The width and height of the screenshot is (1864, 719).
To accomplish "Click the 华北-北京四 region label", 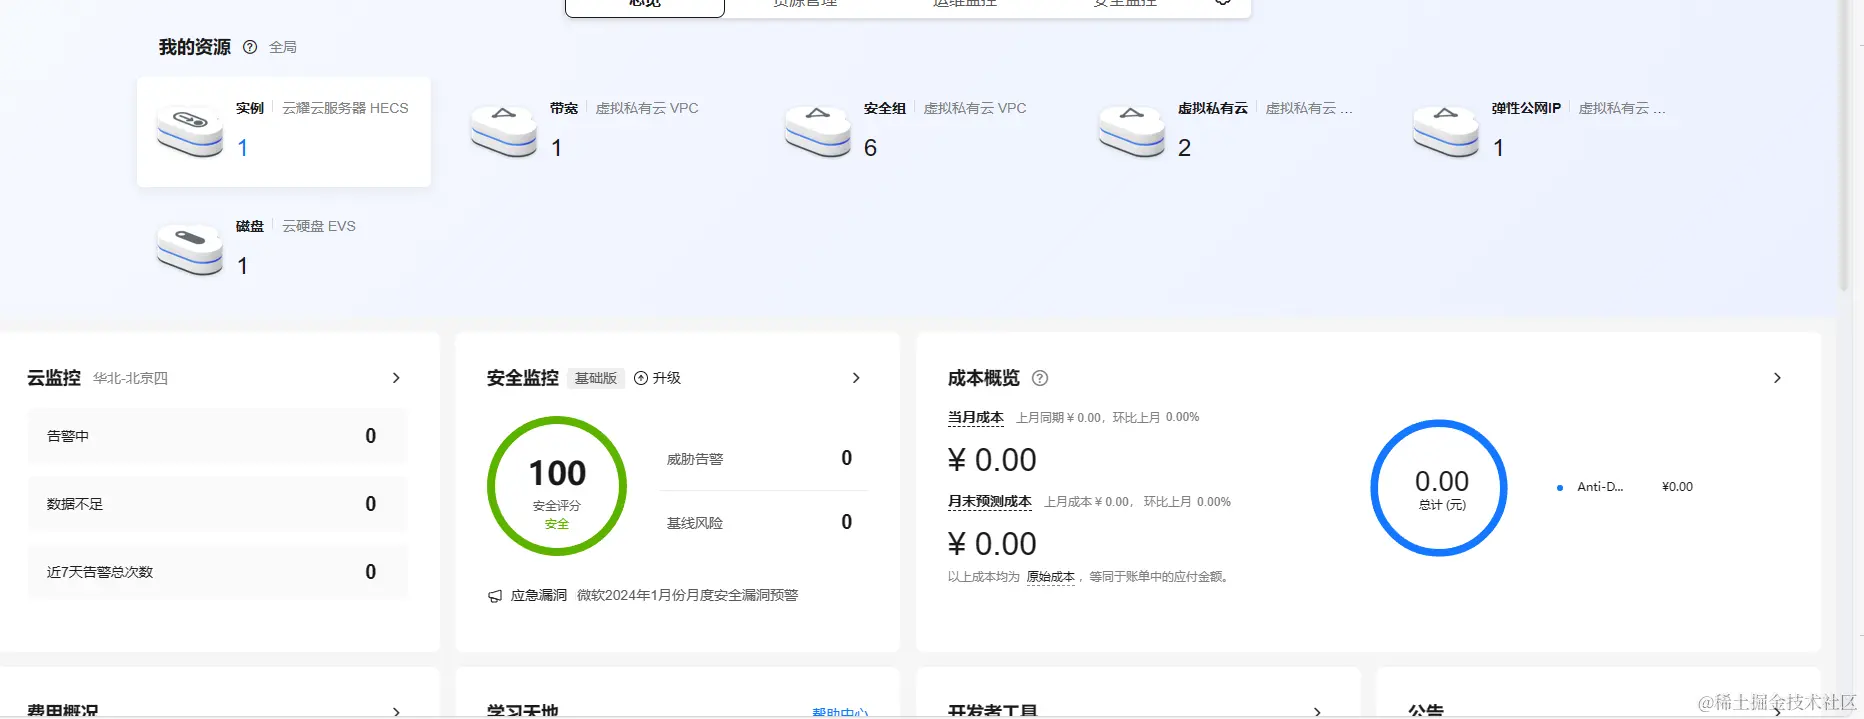I will tap(130, 378).
